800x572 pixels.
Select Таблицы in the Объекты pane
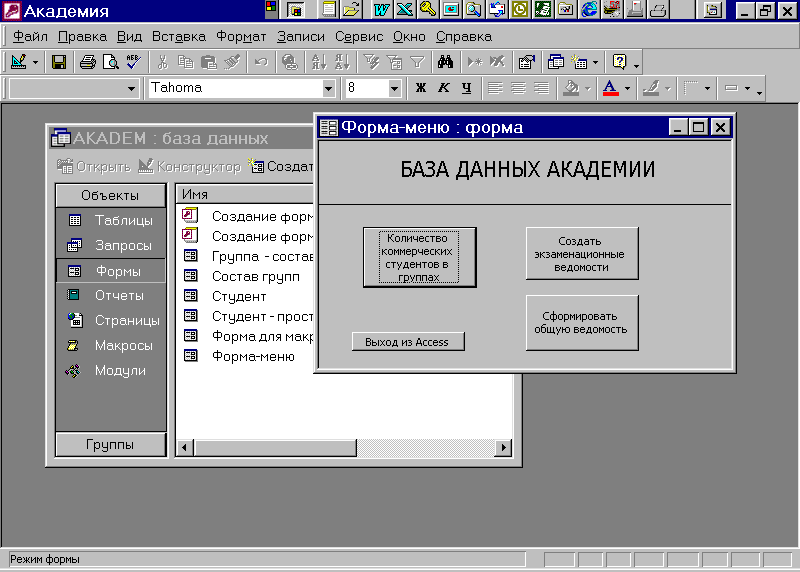[x=111, y=220]
